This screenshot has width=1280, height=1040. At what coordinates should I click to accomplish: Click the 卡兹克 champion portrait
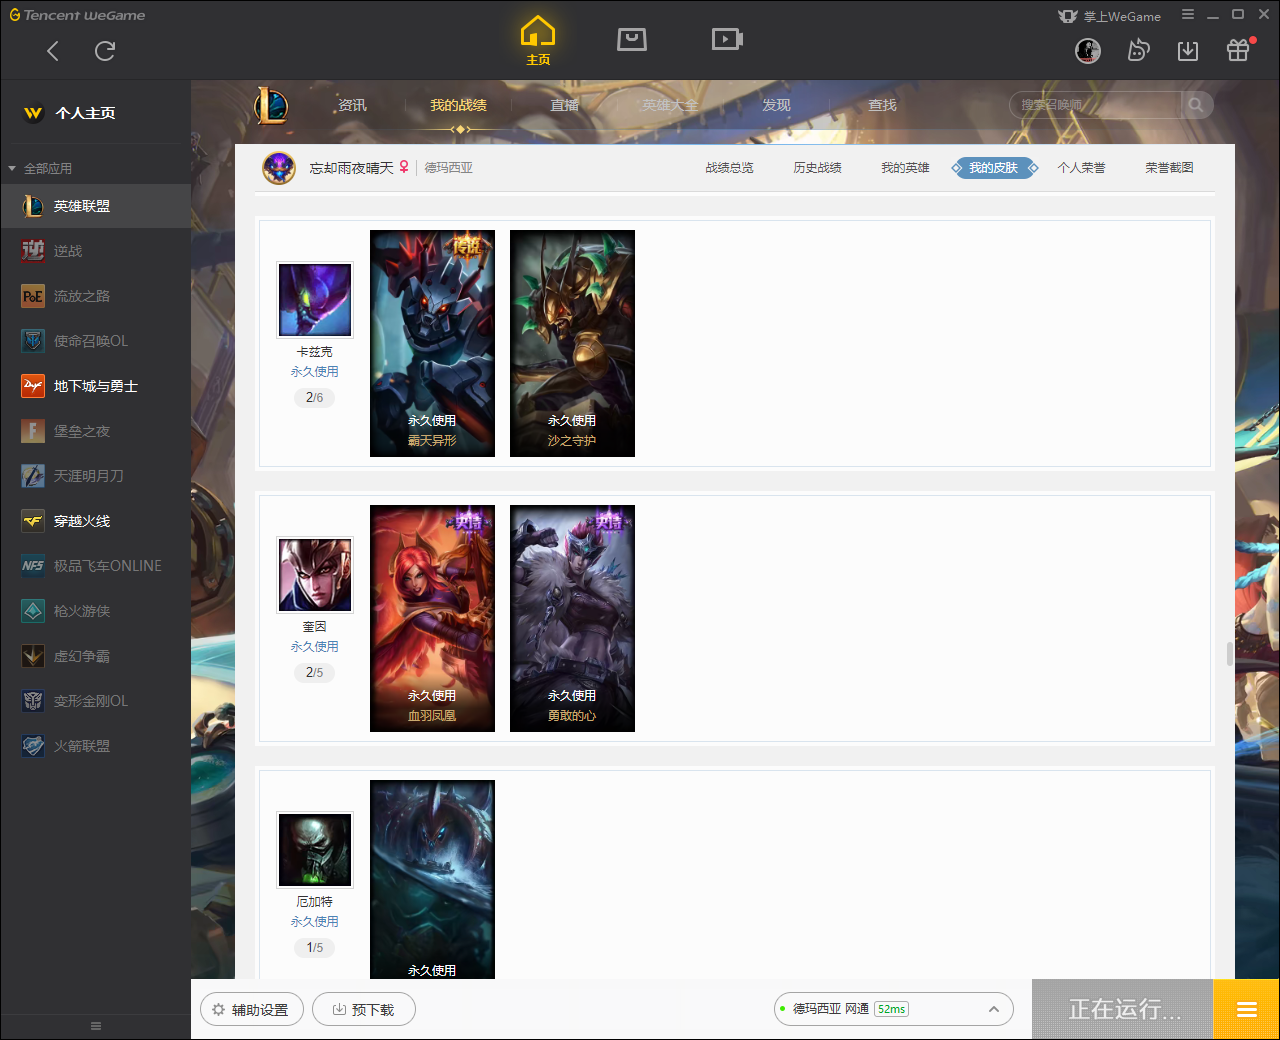coord(315,300)
